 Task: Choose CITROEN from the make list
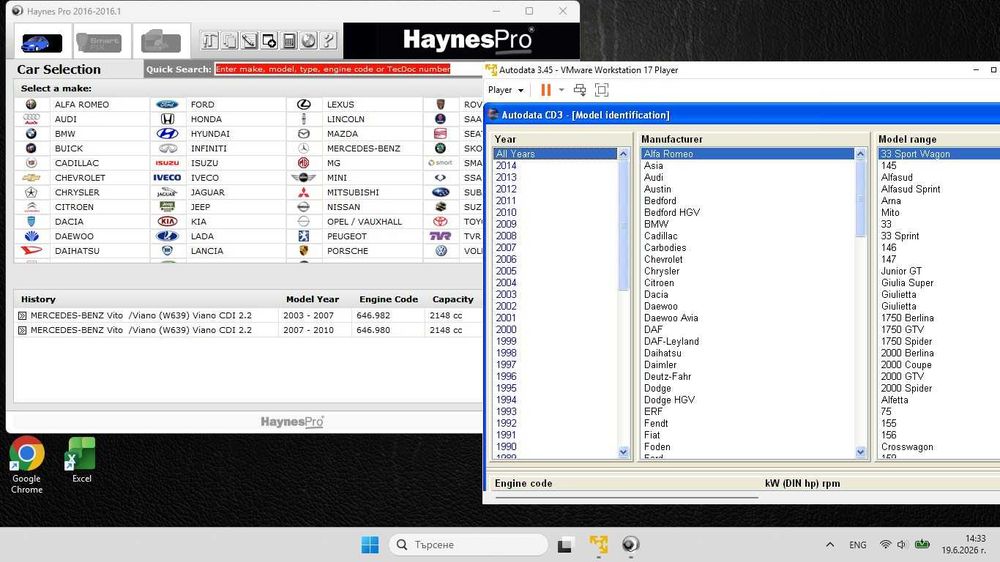pos(74,207)
